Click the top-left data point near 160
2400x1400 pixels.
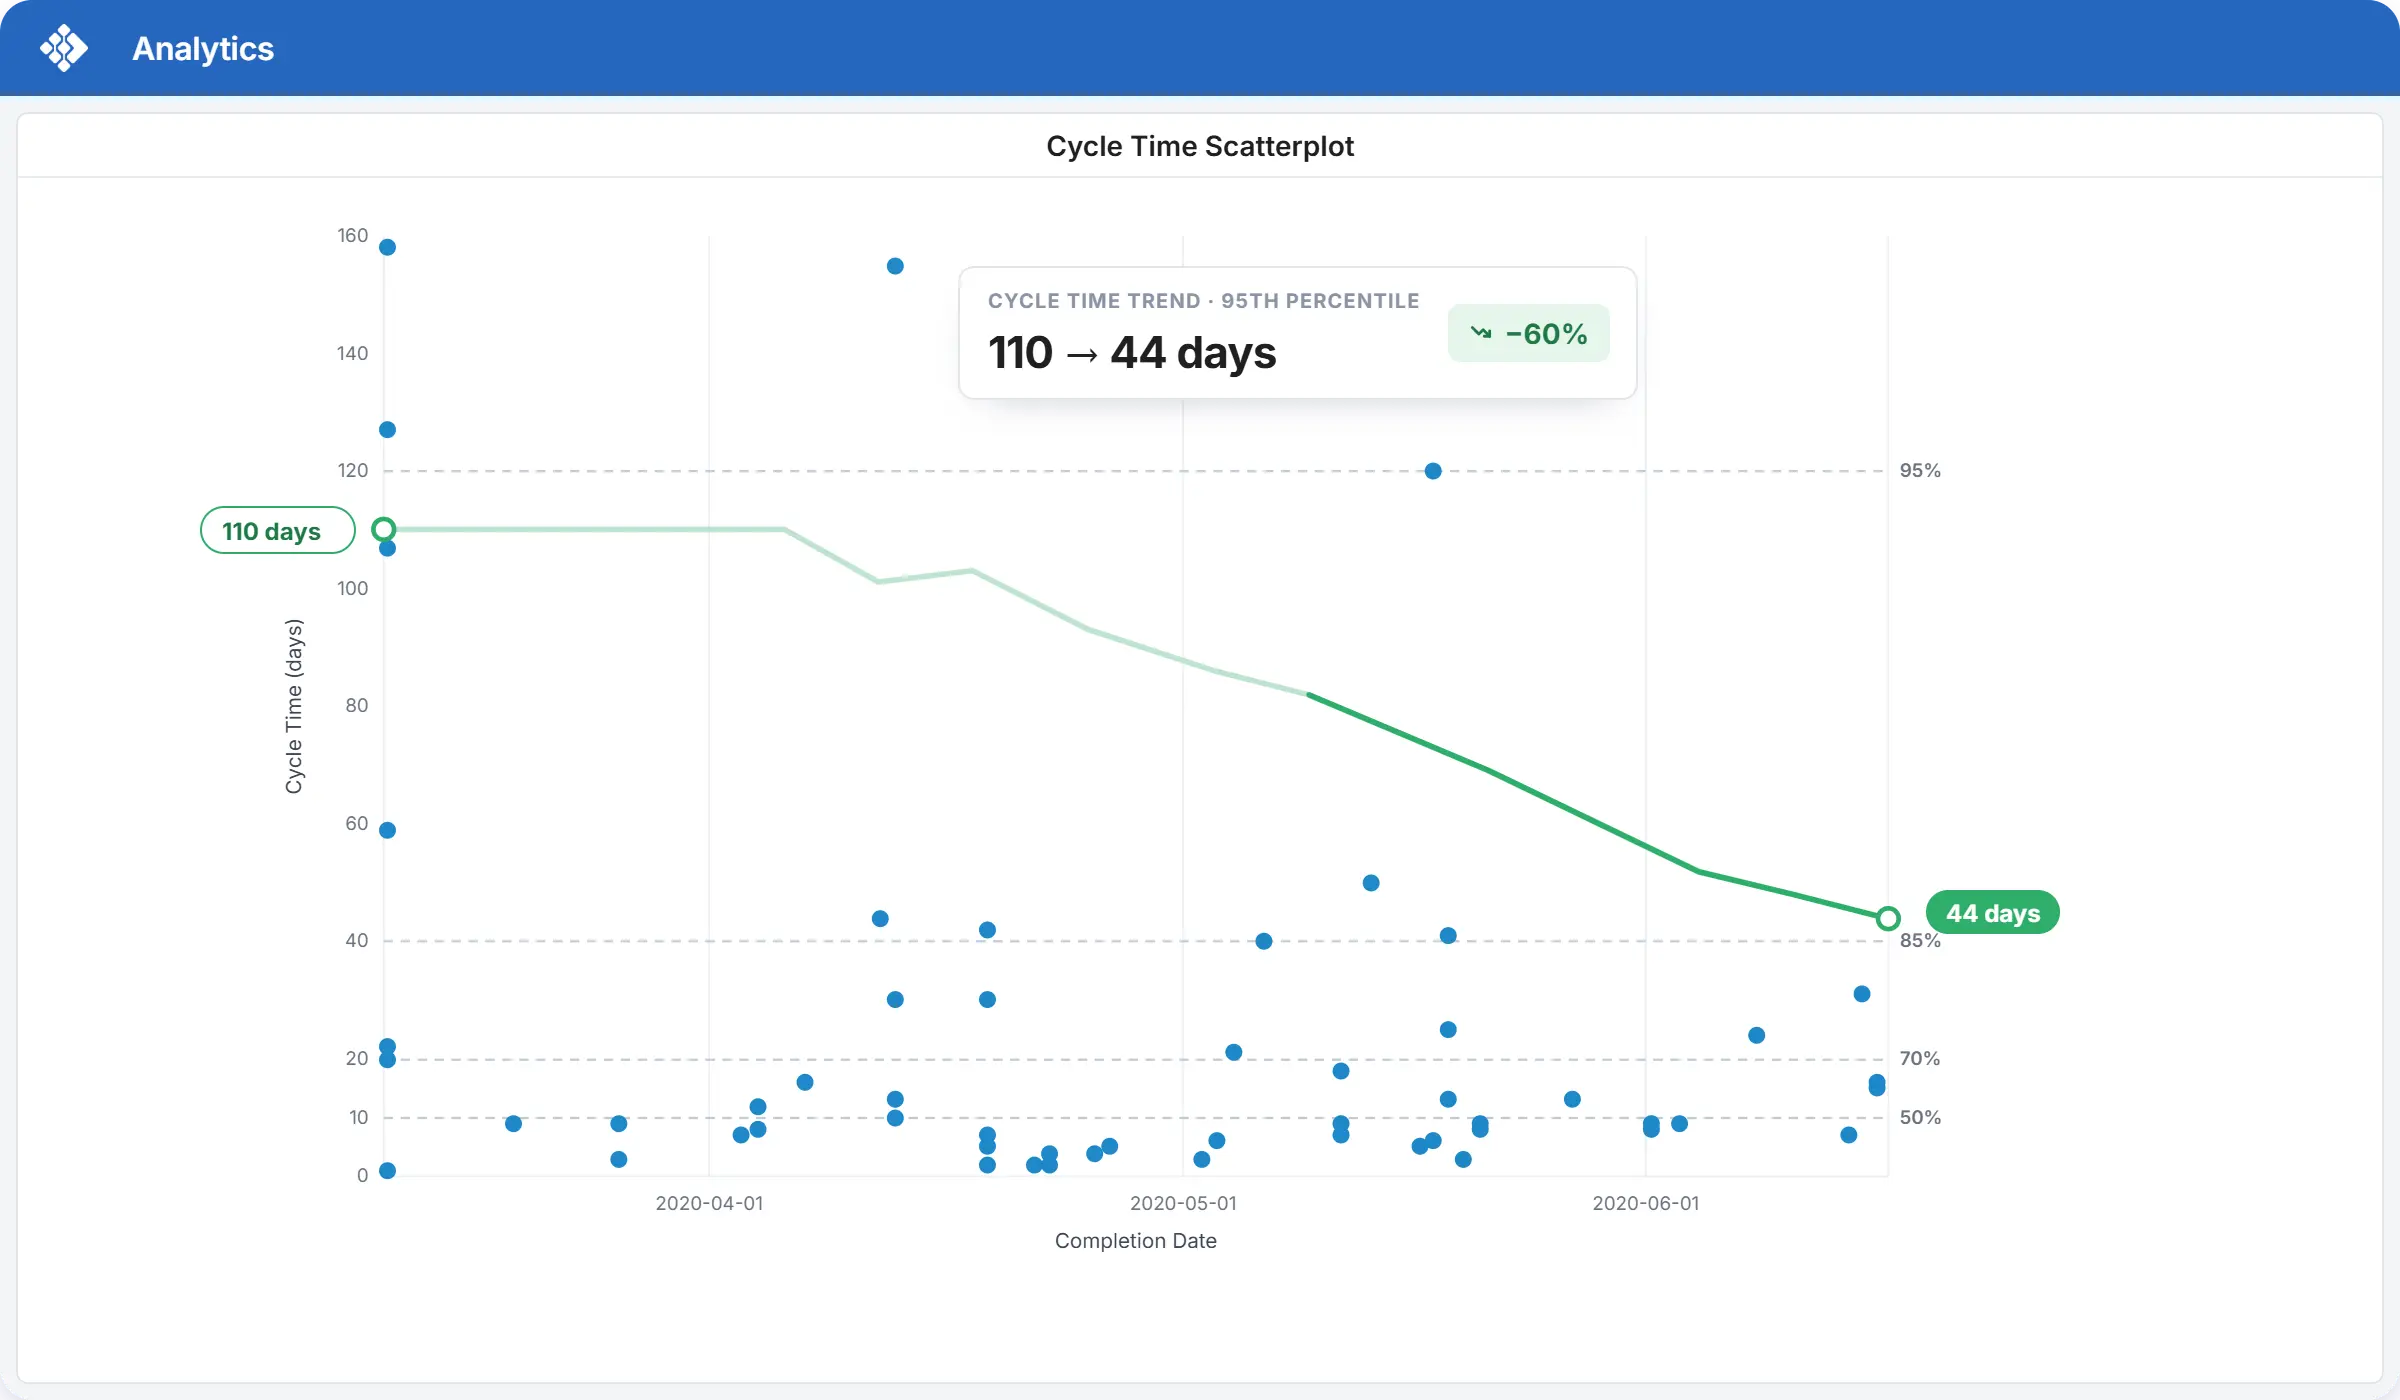point(388,247)
